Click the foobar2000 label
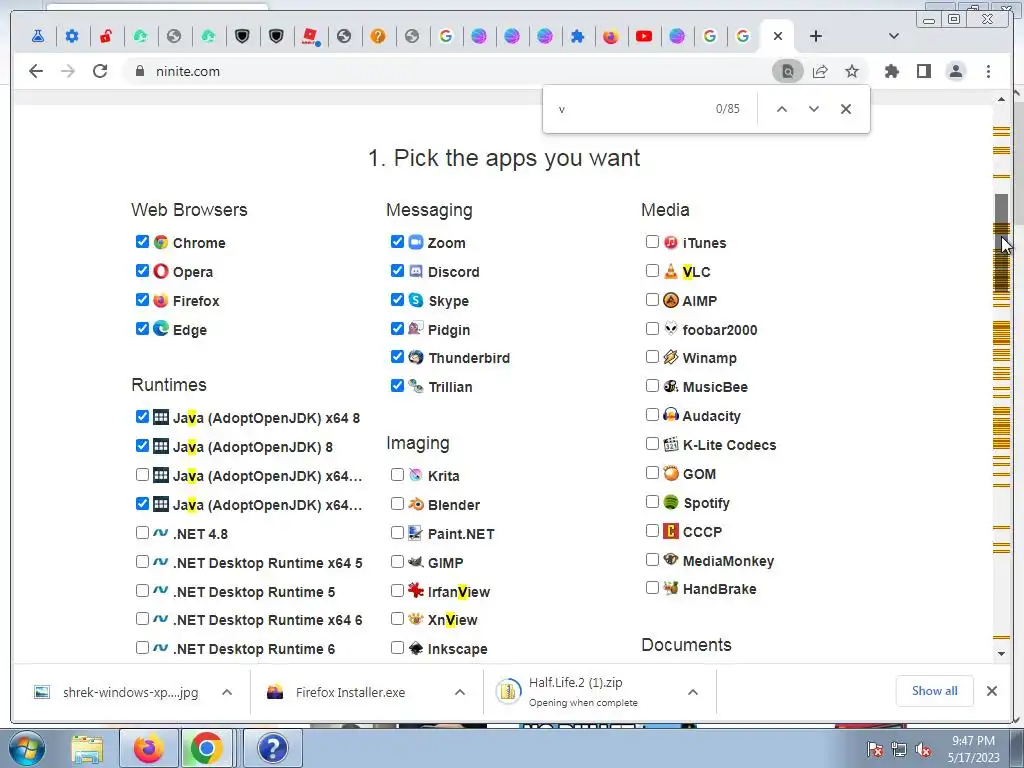Screen dimensions: 1024x768 point(720,330)
